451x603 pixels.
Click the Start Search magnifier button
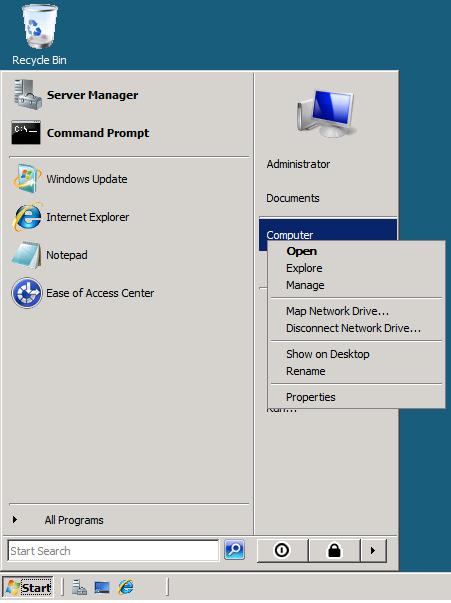click(x=234, y=550)
